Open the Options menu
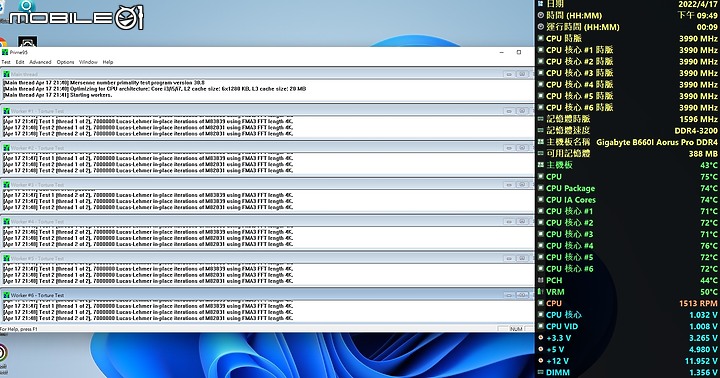 pyautogui.click(x=65, y=62)
